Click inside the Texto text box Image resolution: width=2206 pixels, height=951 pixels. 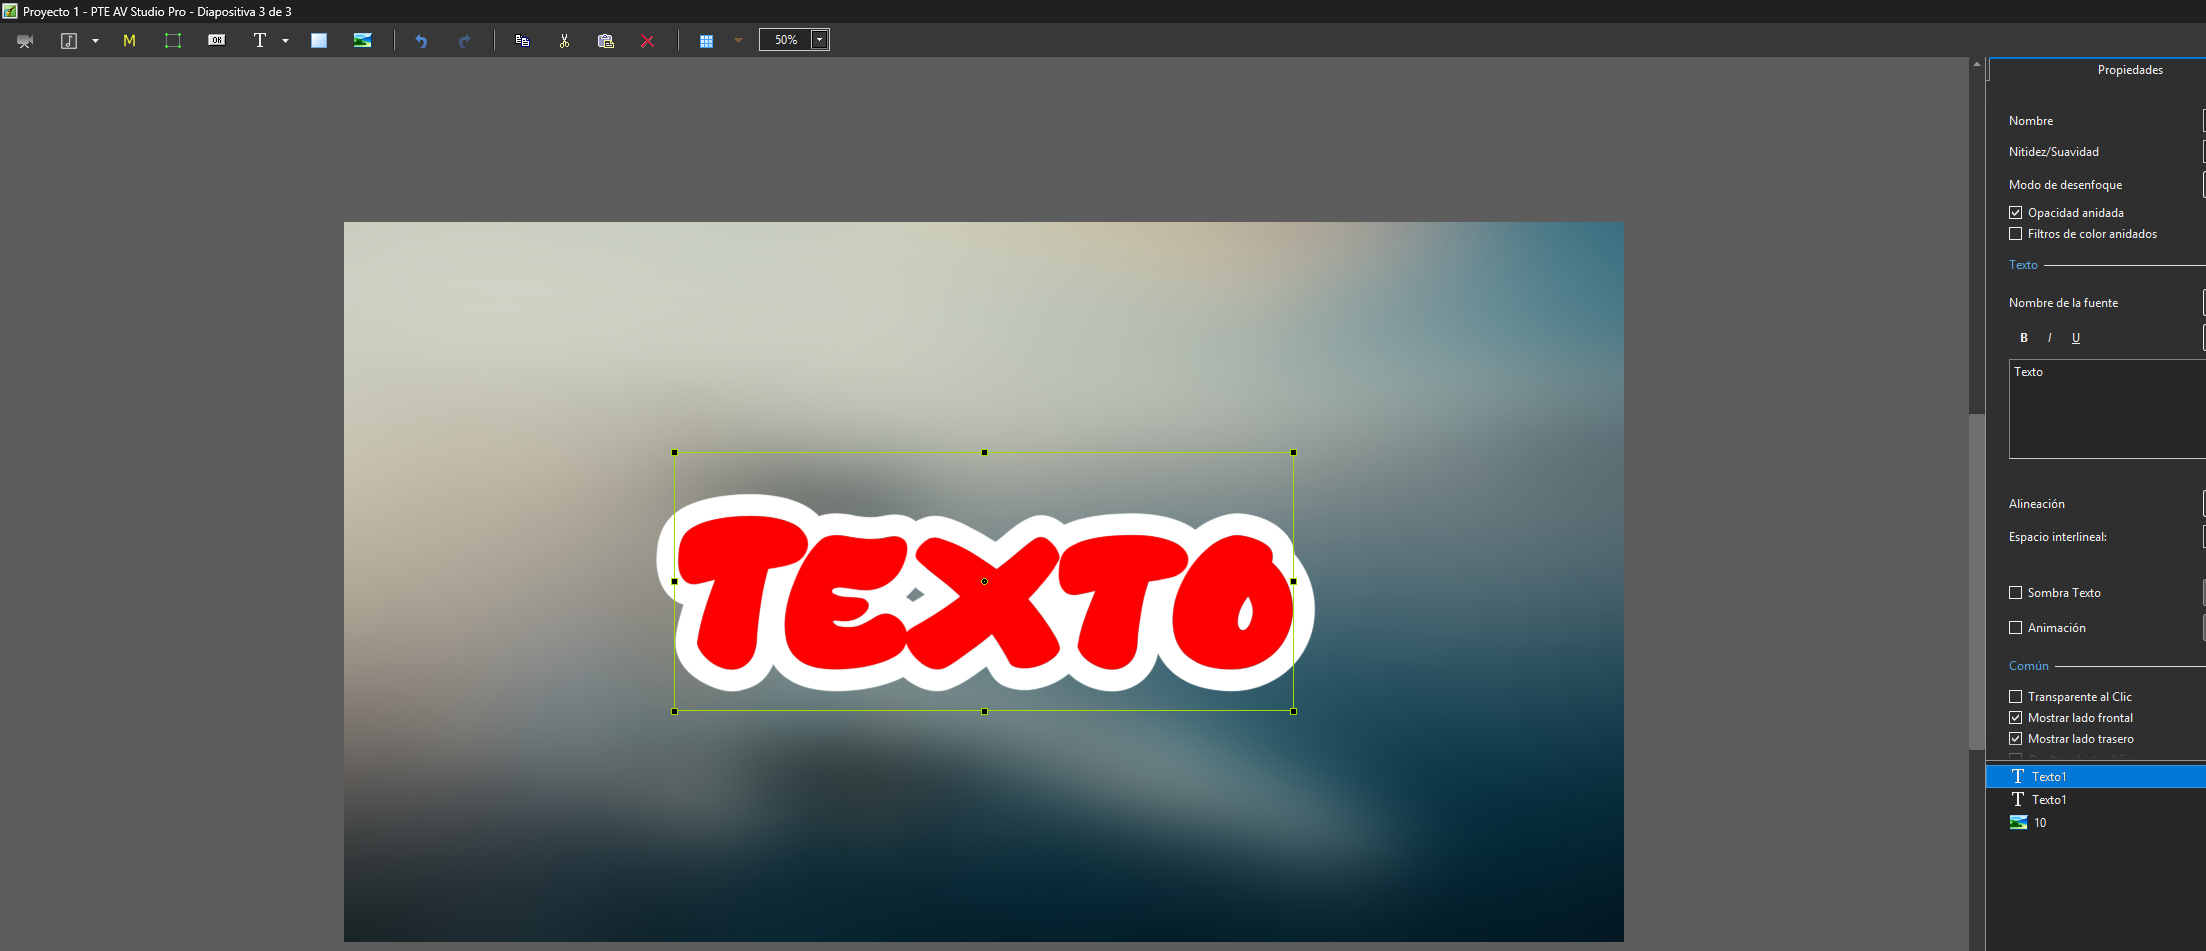(2107, 409)
